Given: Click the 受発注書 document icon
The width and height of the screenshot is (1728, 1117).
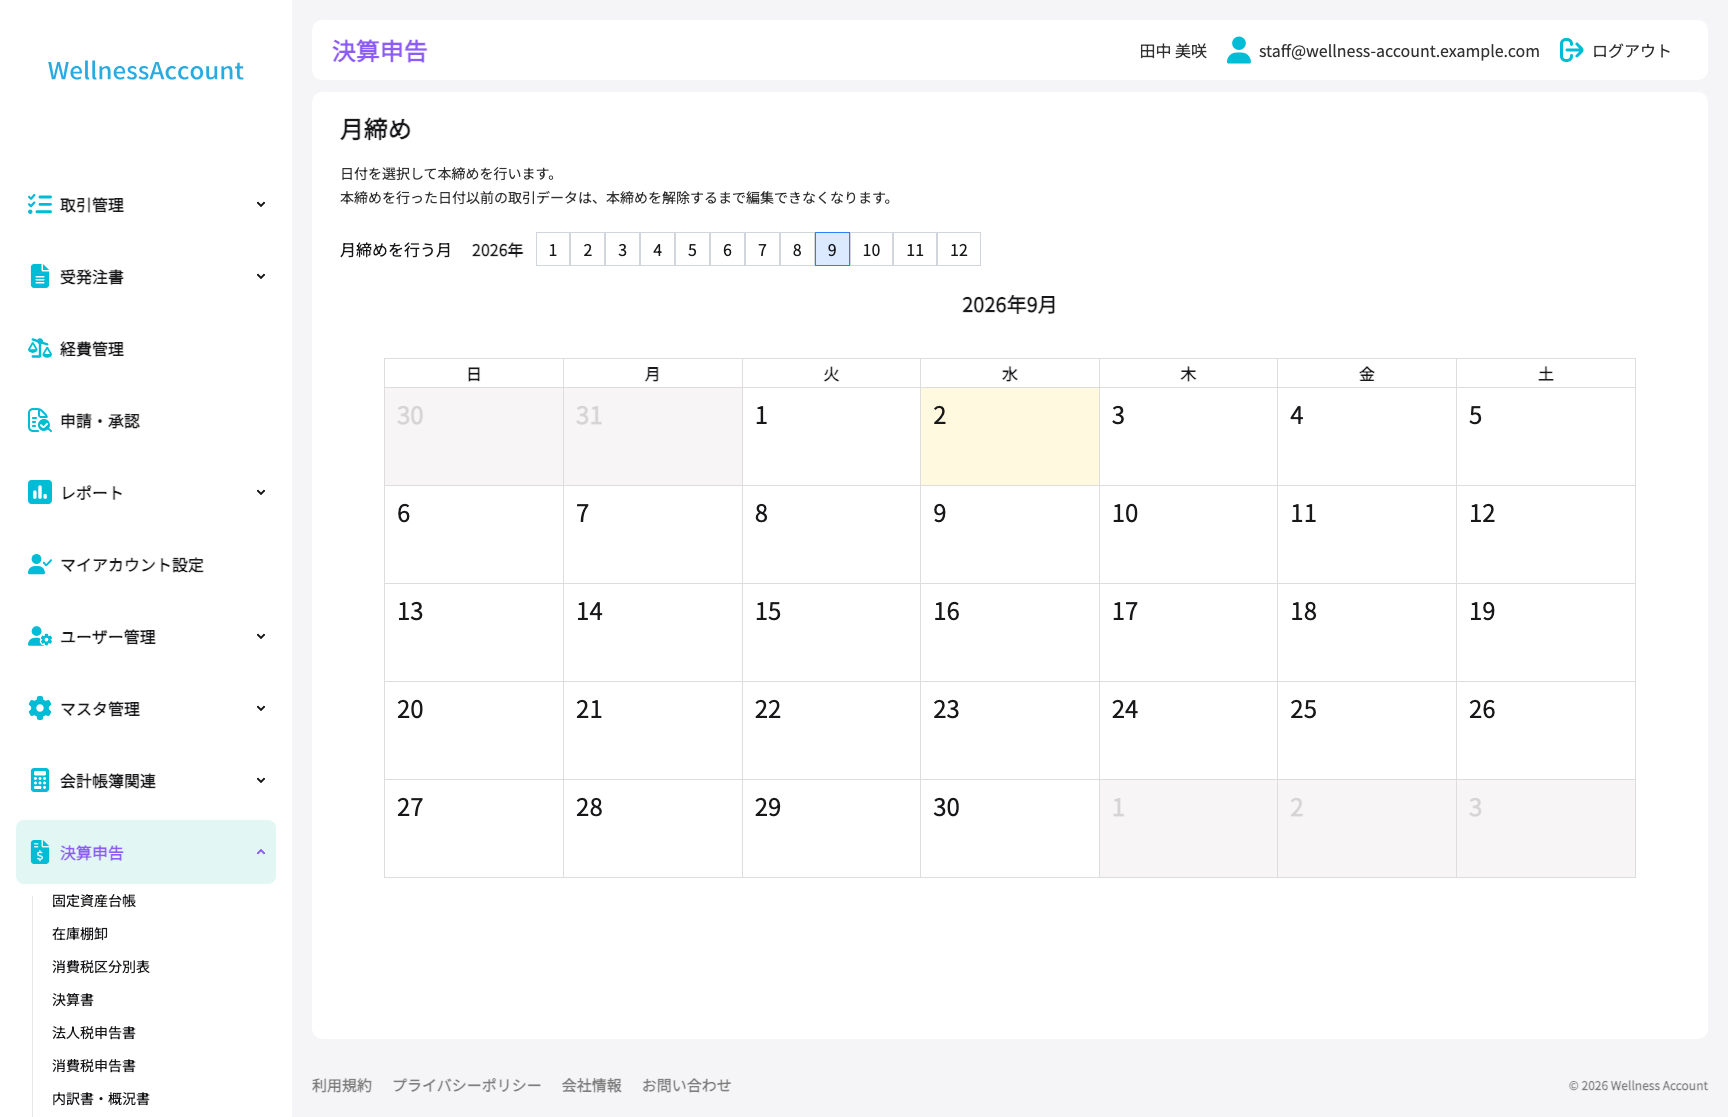Looking at the screenshot, I should point(40,277).
